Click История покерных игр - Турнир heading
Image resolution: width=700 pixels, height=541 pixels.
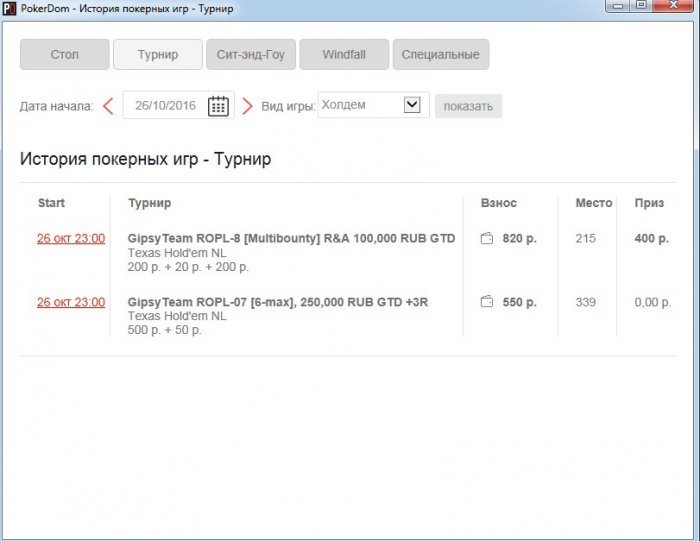145,159
